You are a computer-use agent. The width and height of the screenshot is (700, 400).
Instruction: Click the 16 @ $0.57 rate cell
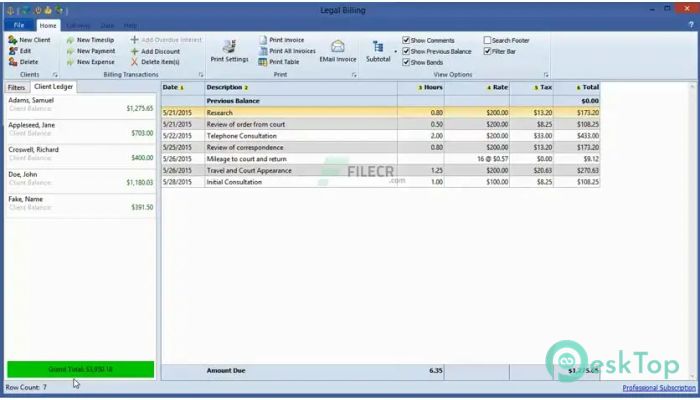coord(477,159)
